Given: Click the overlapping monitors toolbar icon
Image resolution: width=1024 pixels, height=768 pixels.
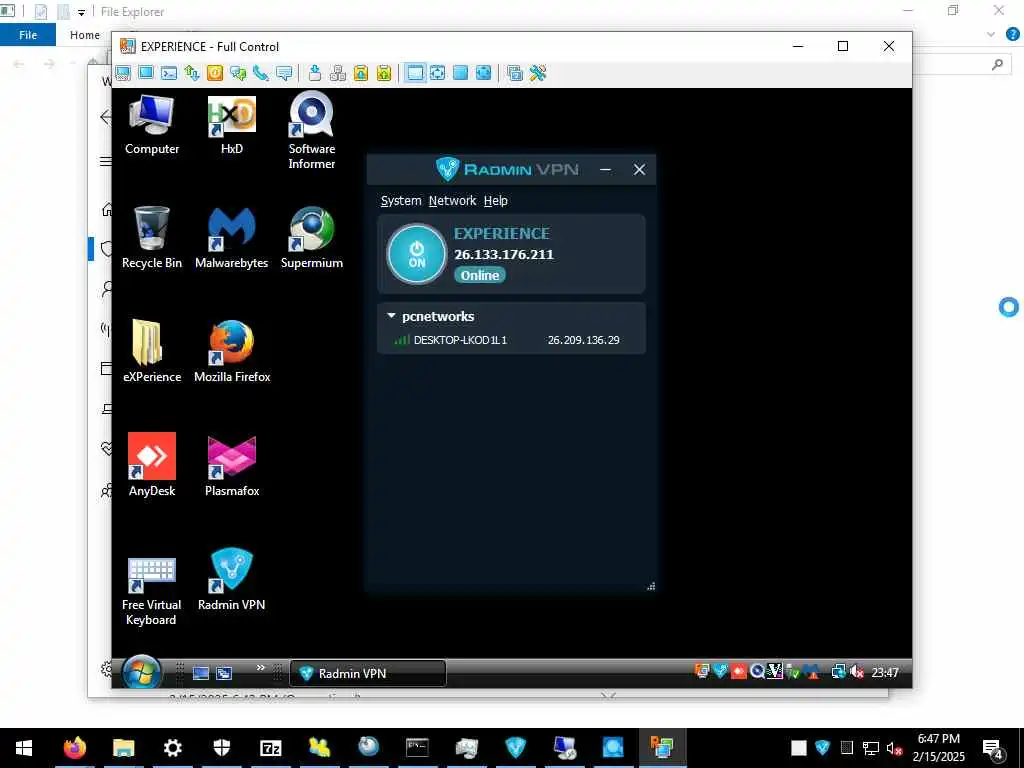Looking at the screenshot, I should tap(515, 73).
